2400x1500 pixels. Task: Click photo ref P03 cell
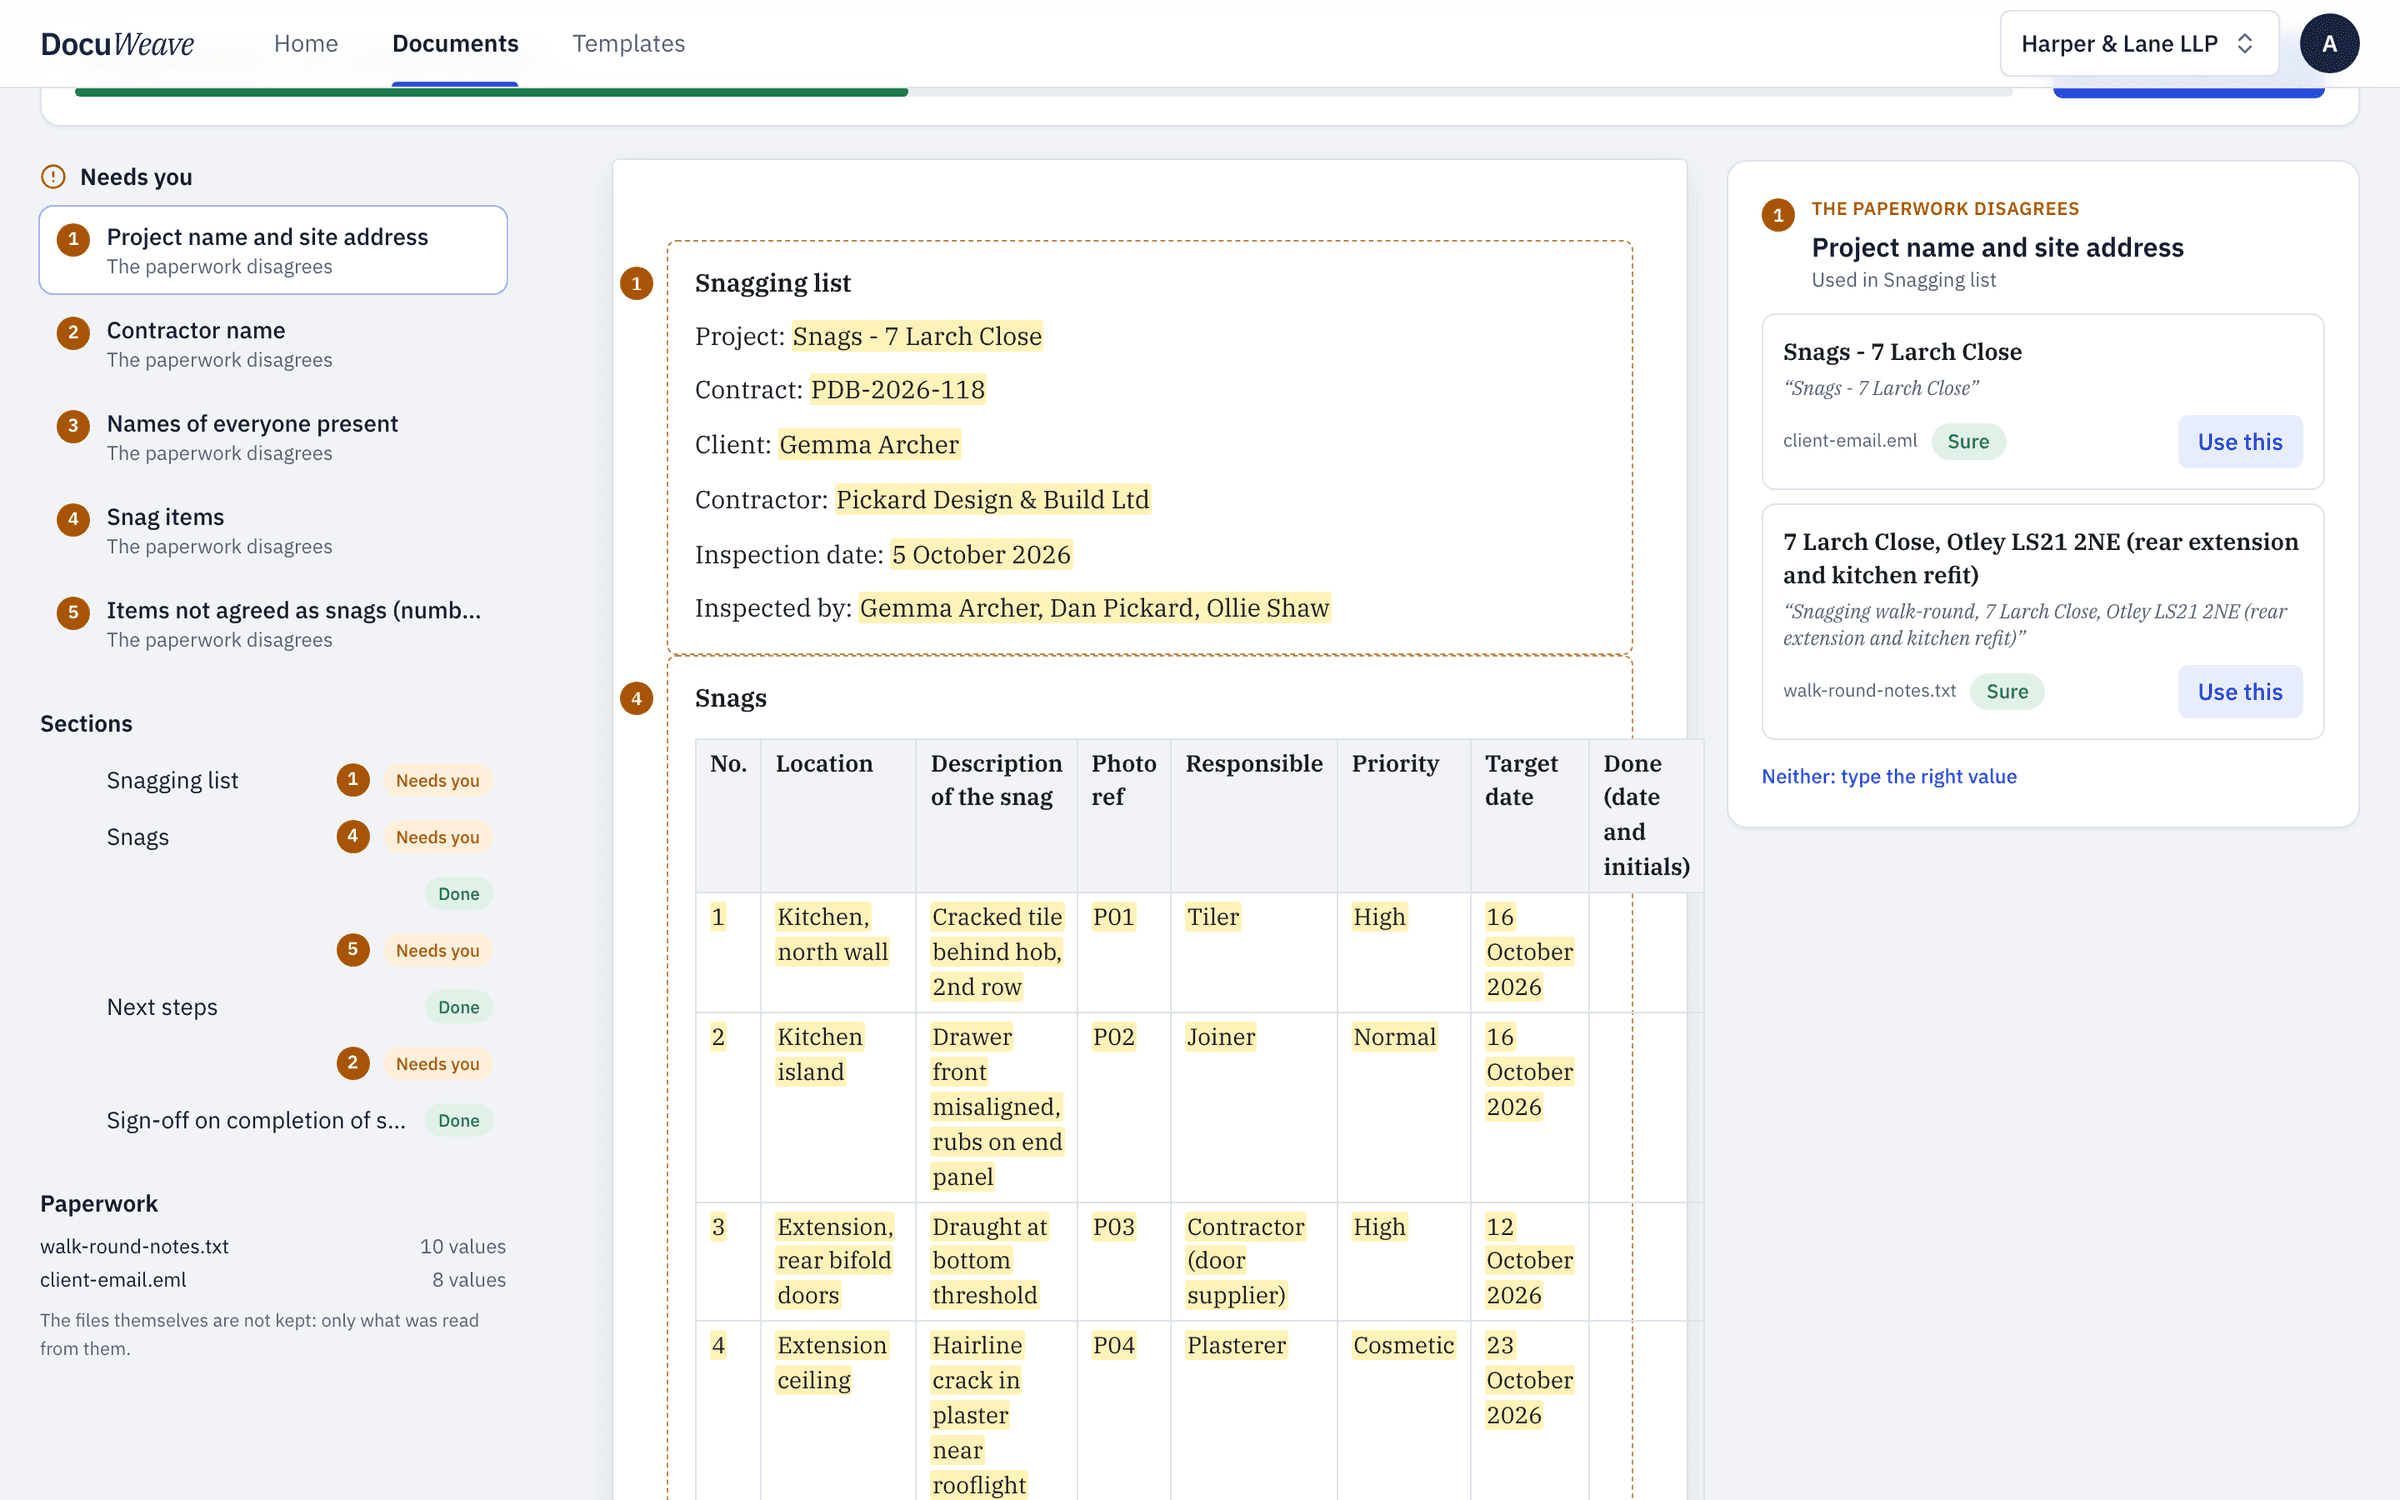click(1113, 1226)
